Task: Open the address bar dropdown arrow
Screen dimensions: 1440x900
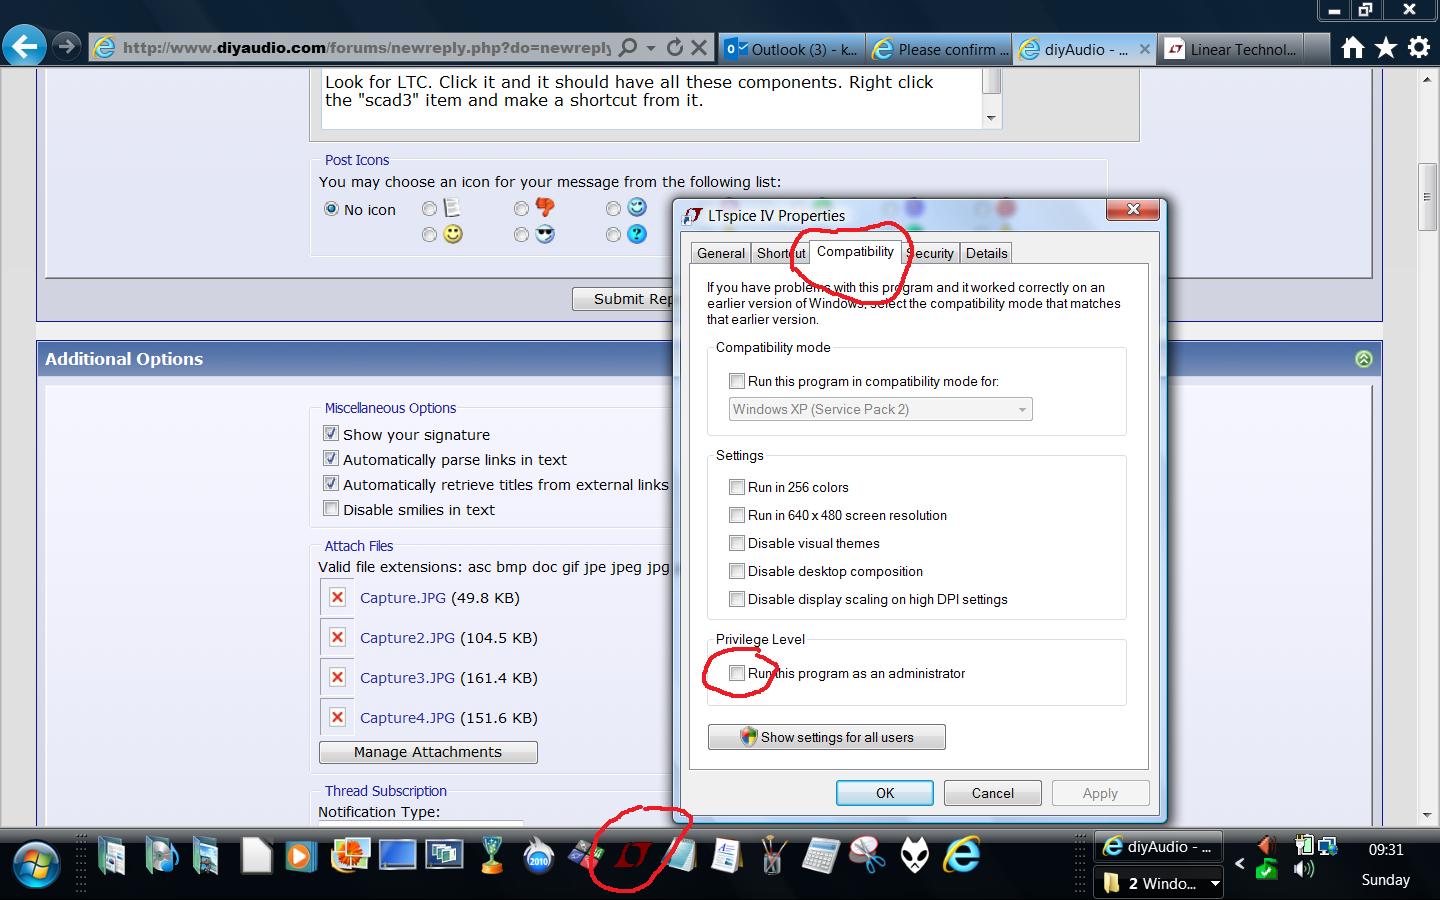Action: (x=651, y=47)
